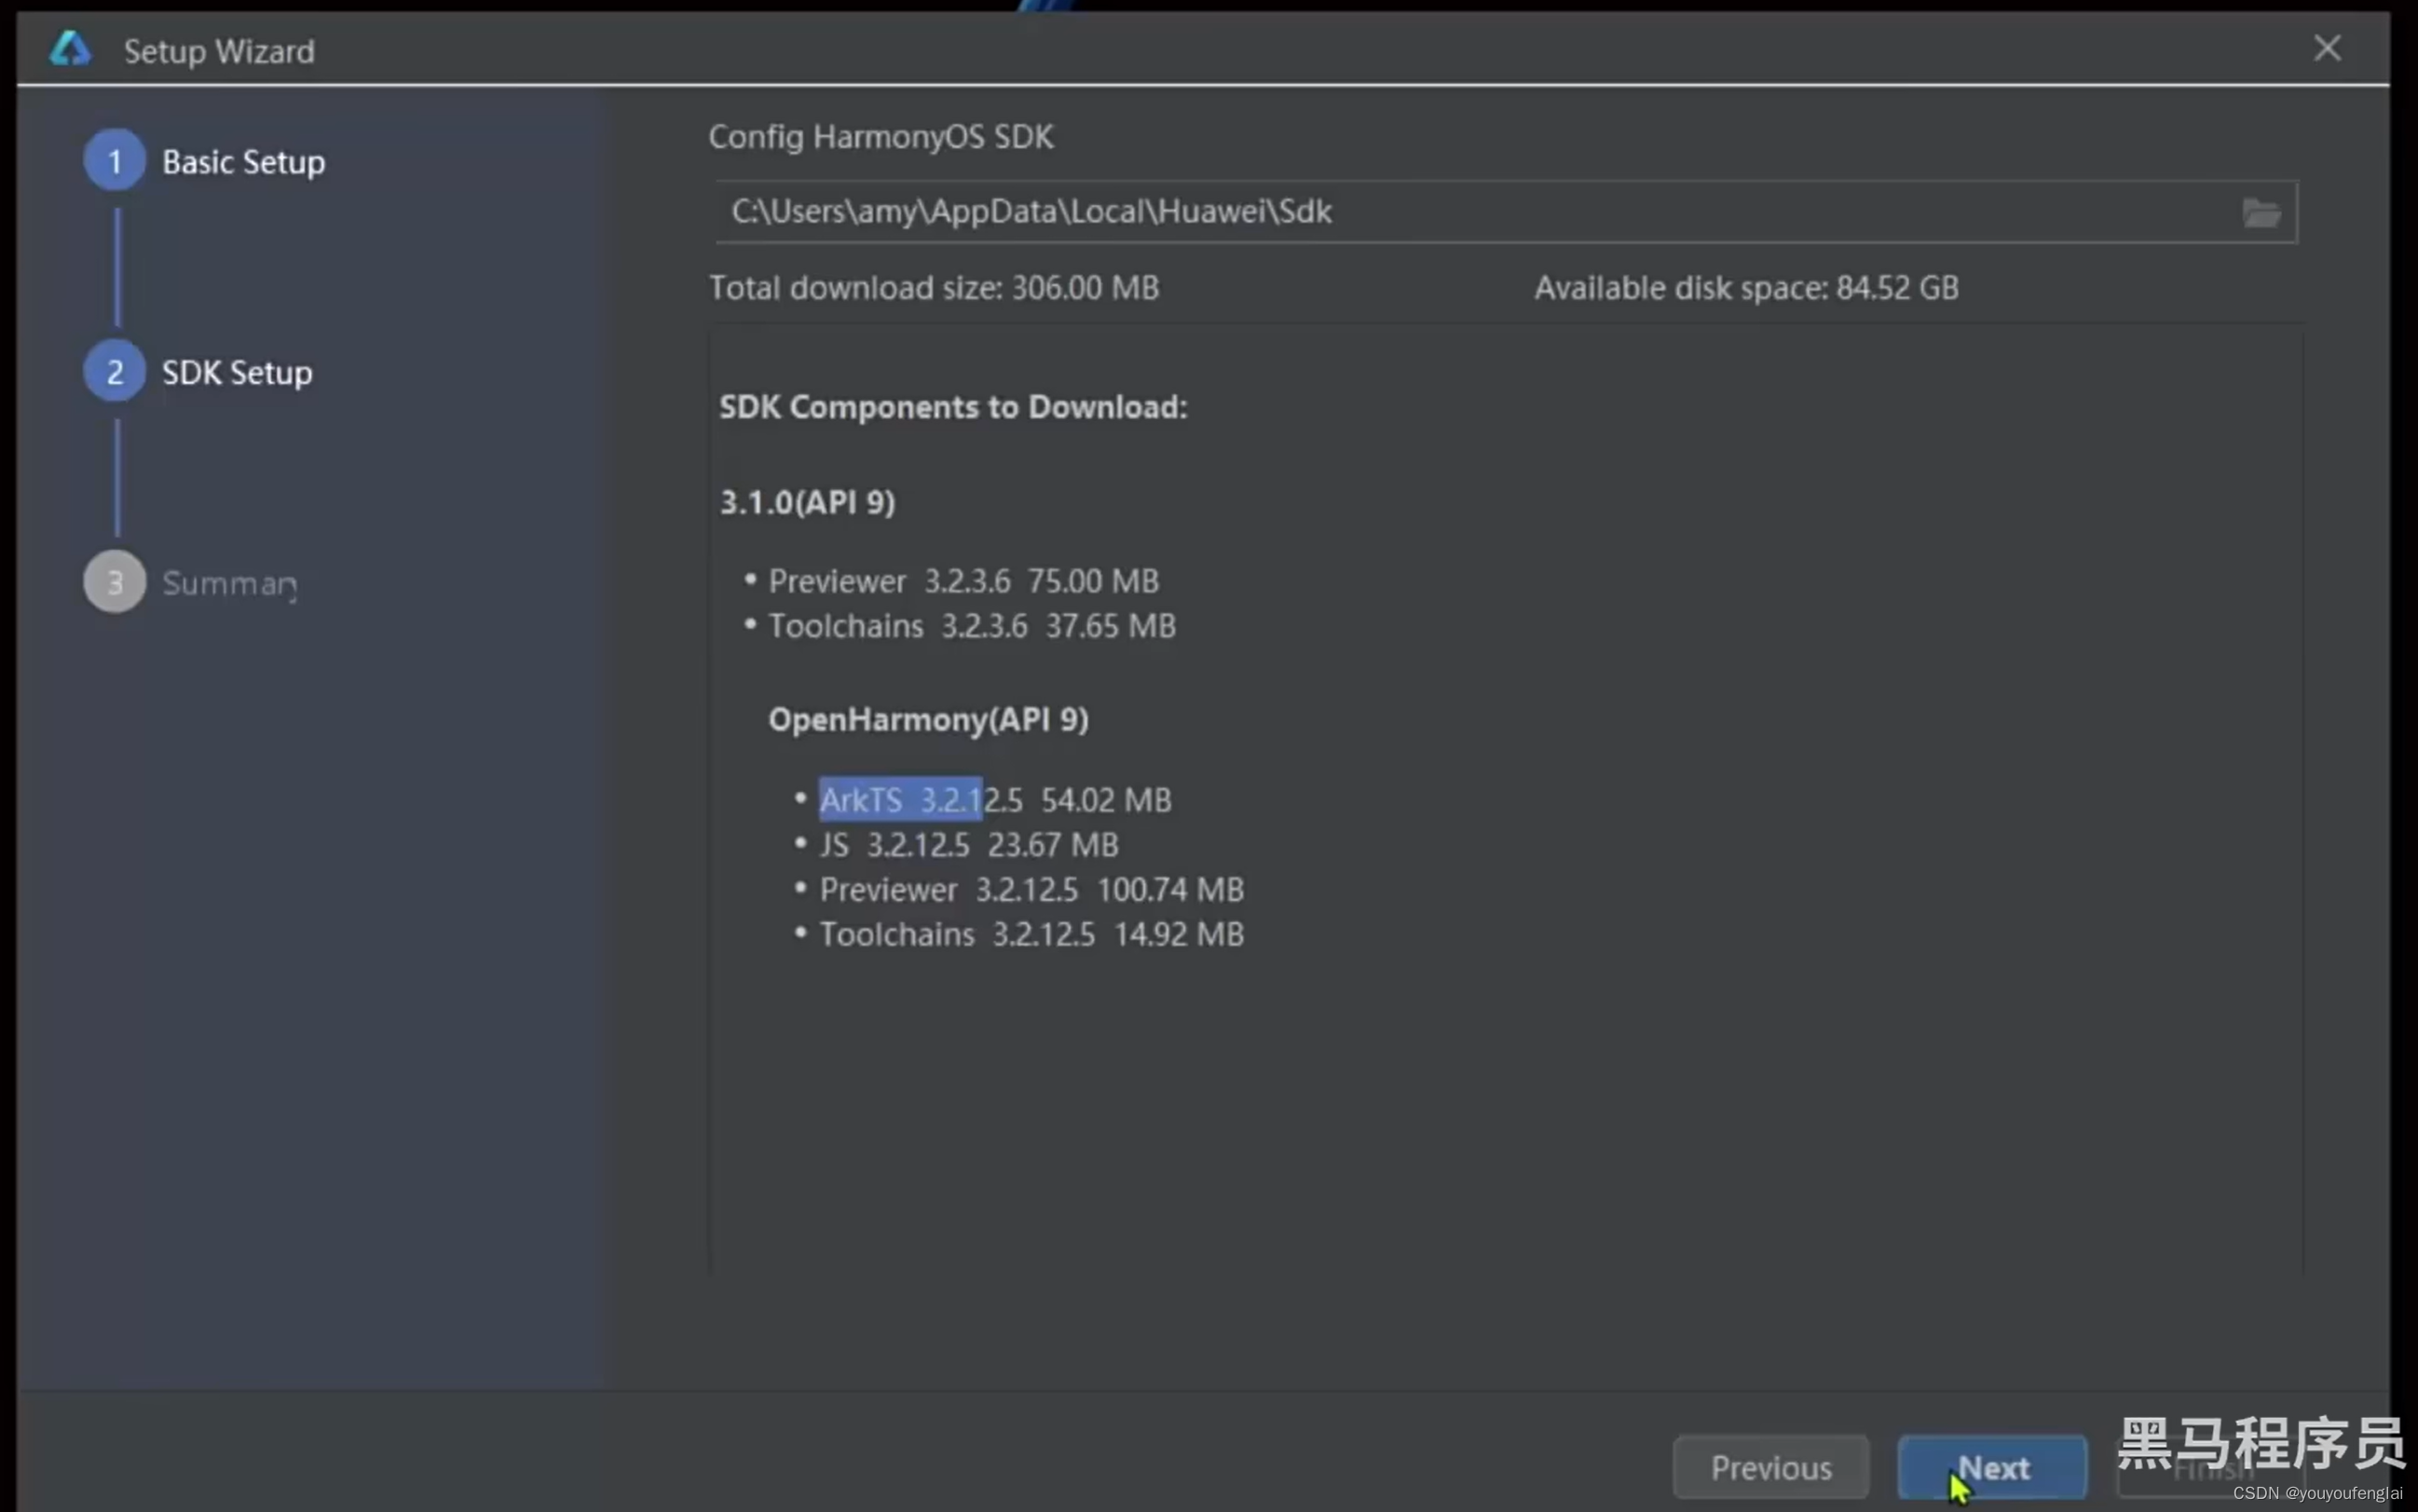2418x1512 pixels.
Task: Click the OpenHarmony(API 9) heading
Action: pos(927,720)
